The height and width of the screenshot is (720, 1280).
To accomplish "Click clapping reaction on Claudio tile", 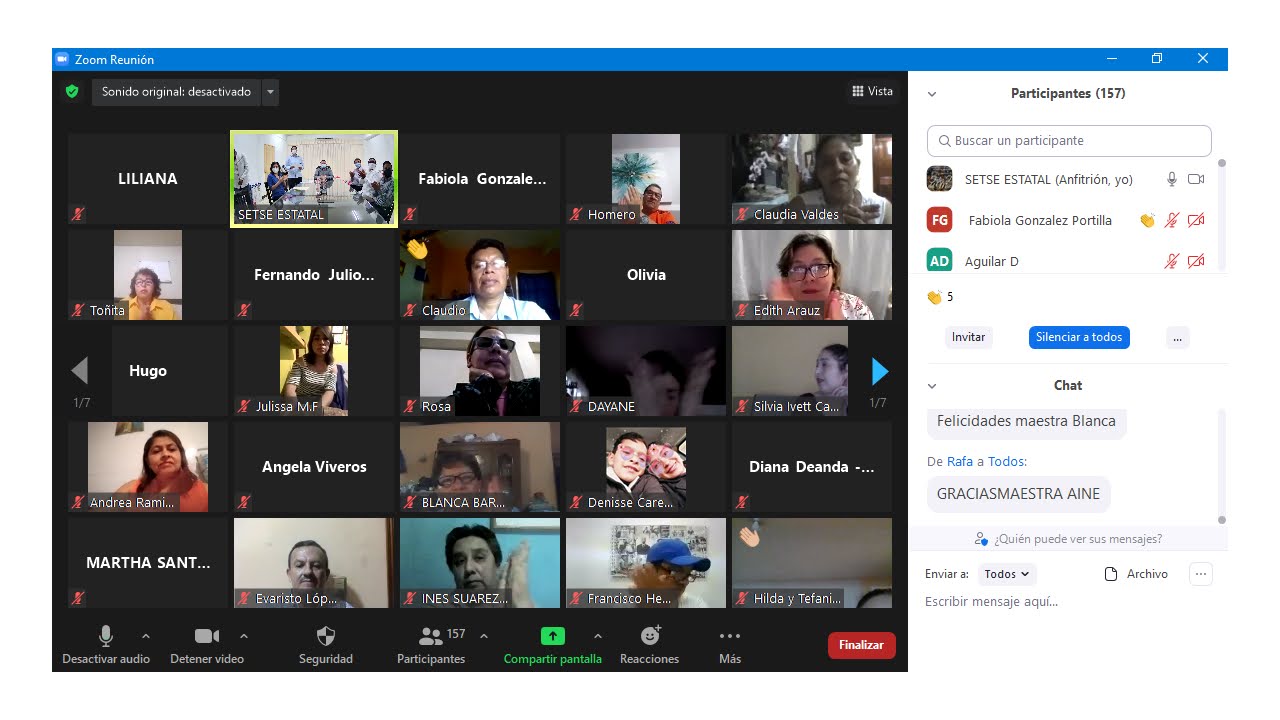I will (417, 247).
